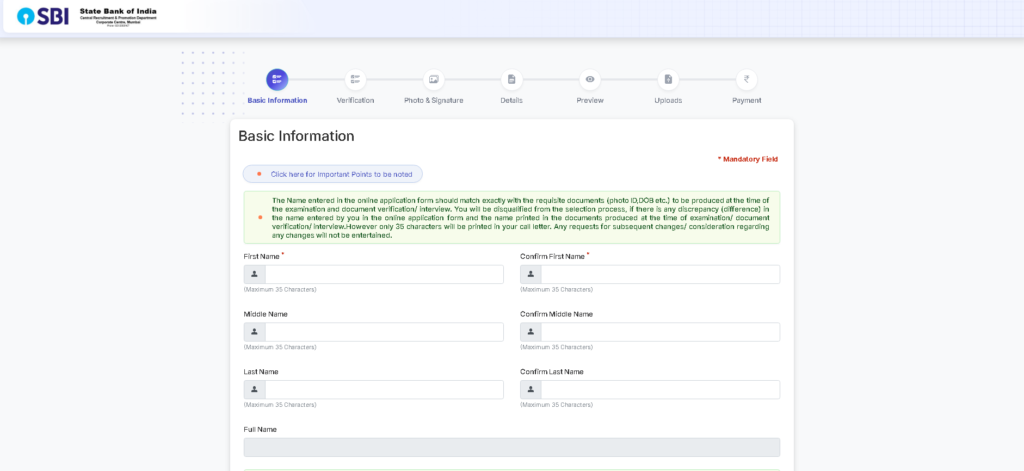This screenshot has height=471, width=1024.
Task: Switch to the Payment label
Action: pos(746,101)
